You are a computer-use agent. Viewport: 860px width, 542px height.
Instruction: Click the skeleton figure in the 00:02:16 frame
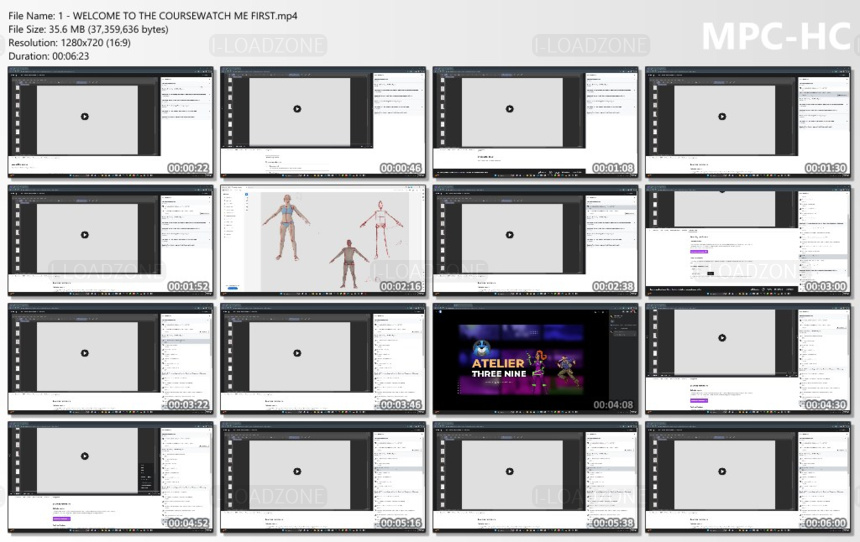pos(381,229)
